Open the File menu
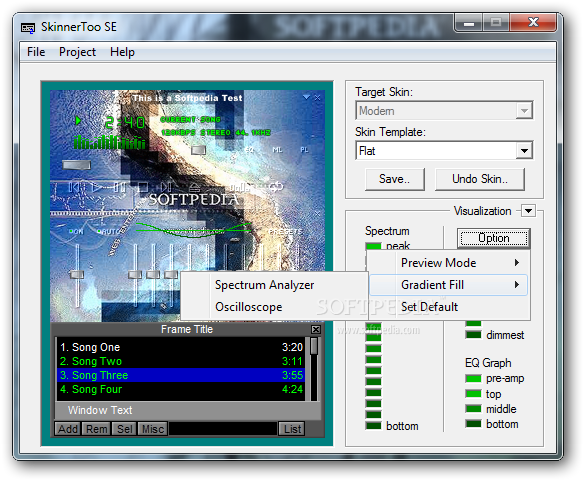Viewport: 584px width, 481px height. click(36, 52)
